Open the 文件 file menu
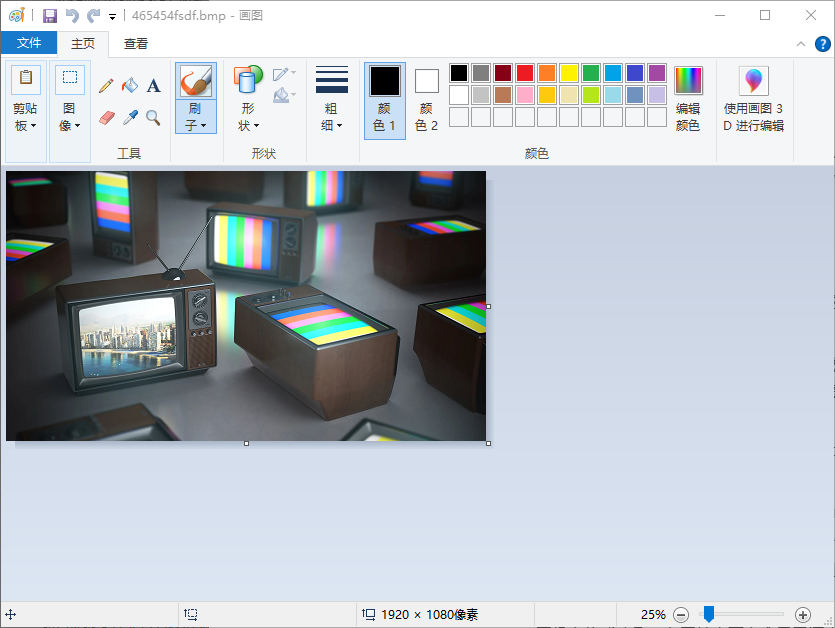Screen dimensions: 835x628 (x=29, y=43)
